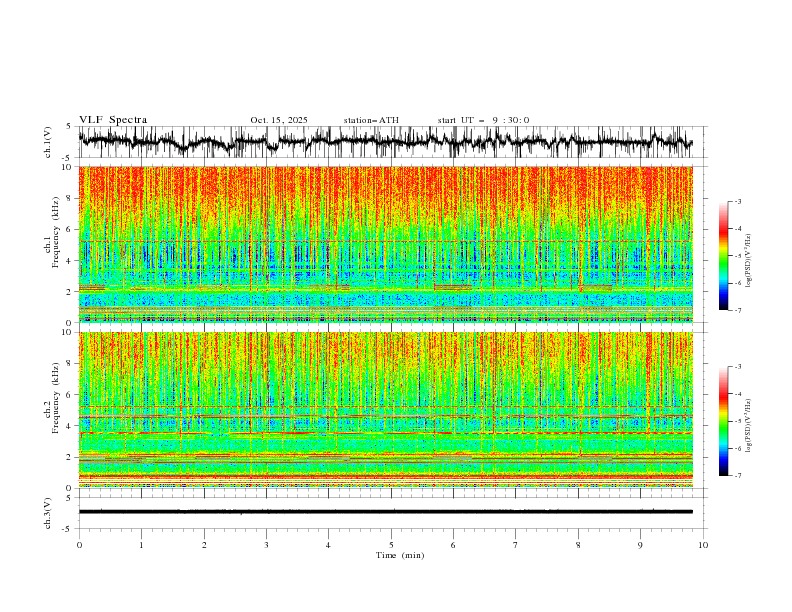Click the "Time (min)" x-axis label

[x=400, y=555]
